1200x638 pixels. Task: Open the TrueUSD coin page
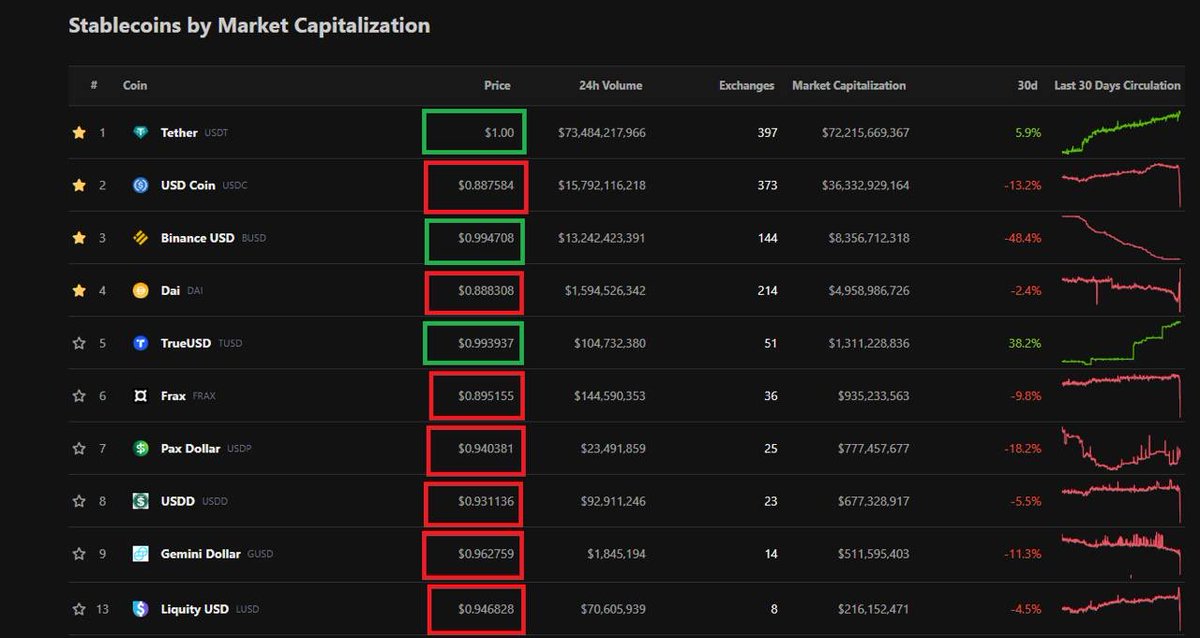coord(187,343)
